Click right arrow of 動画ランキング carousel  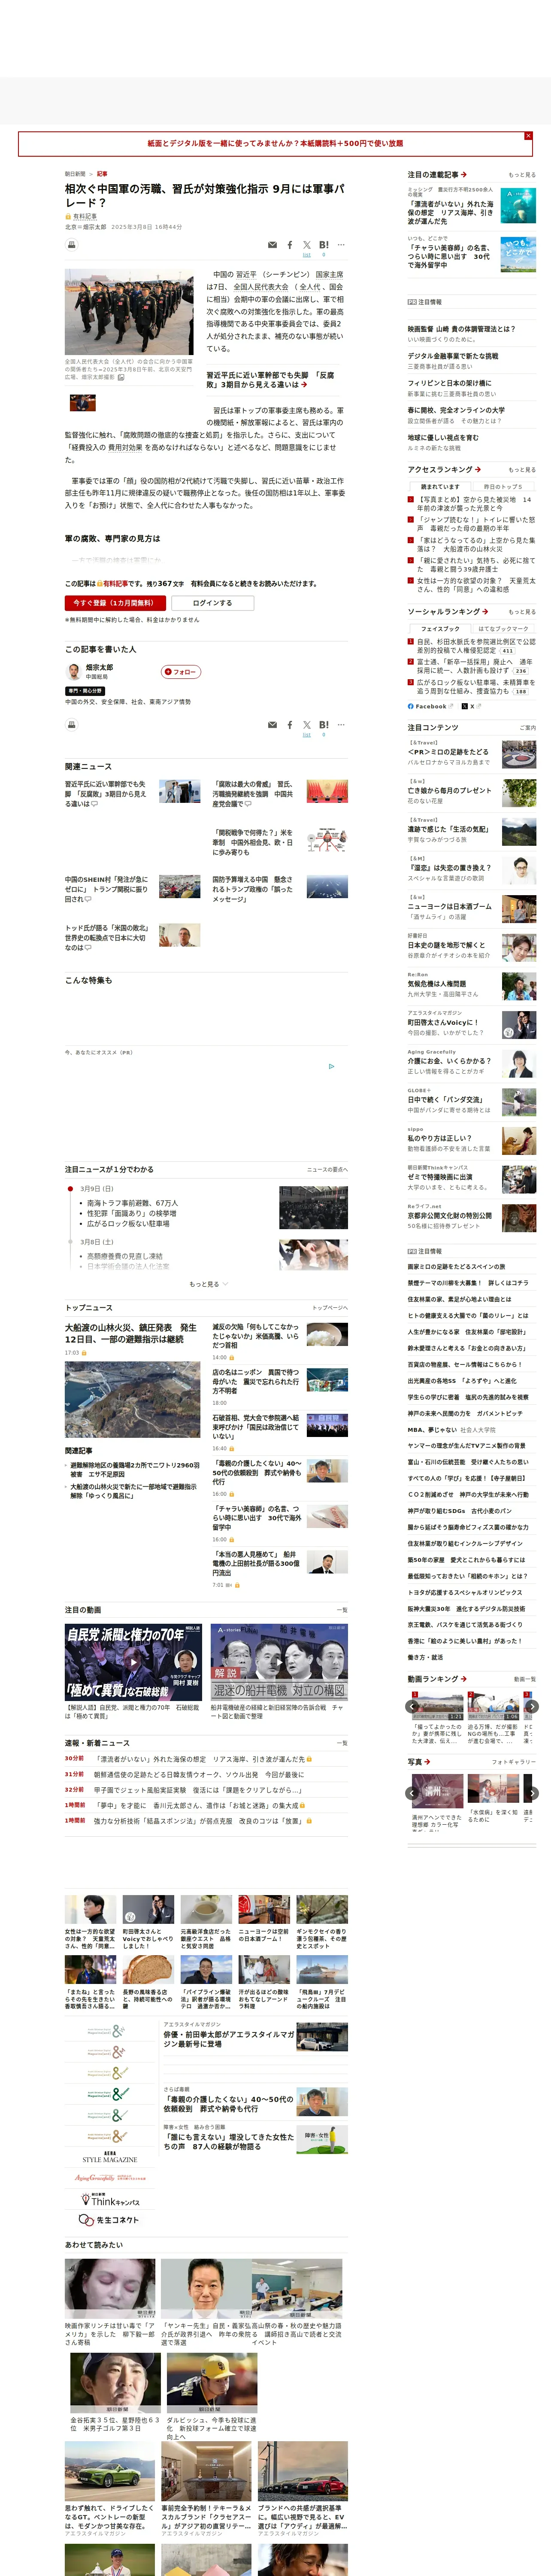click(532, 1707)
